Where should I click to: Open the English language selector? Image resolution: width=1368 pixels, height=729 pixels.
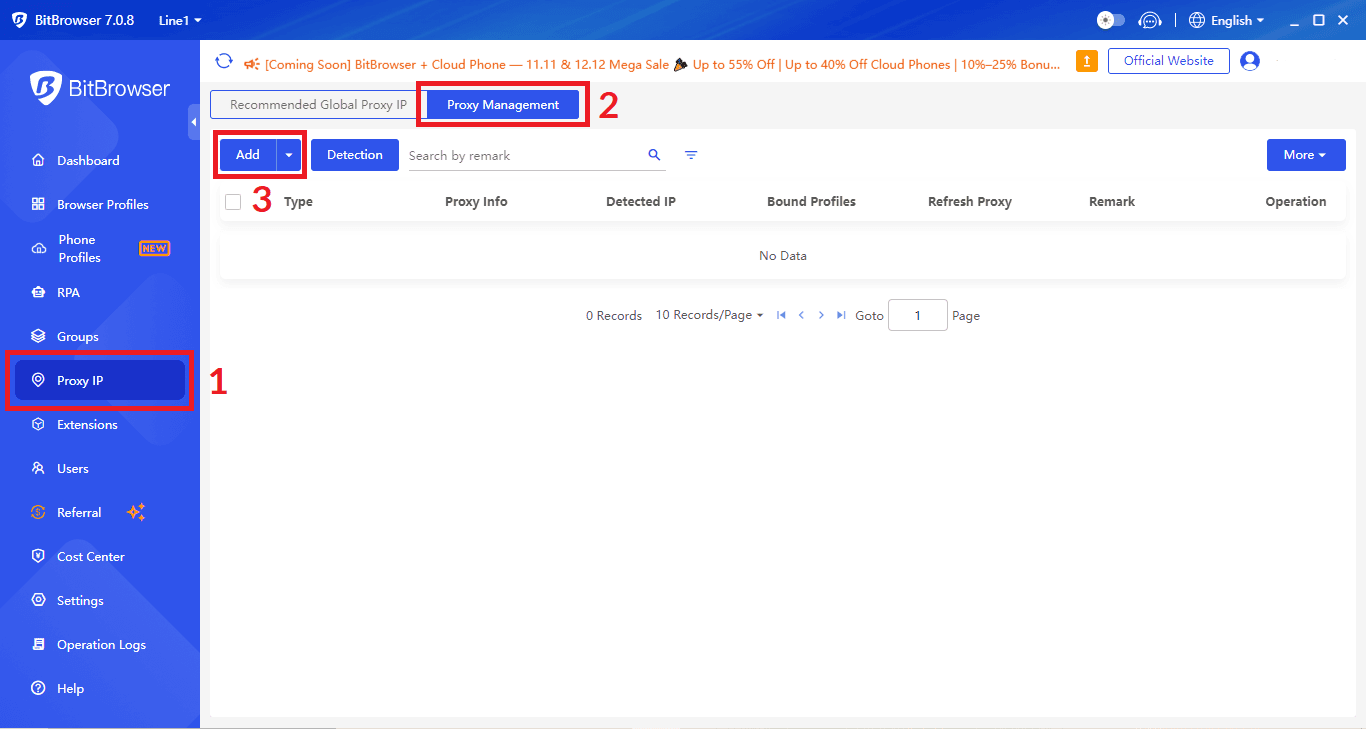(1226, 19)
